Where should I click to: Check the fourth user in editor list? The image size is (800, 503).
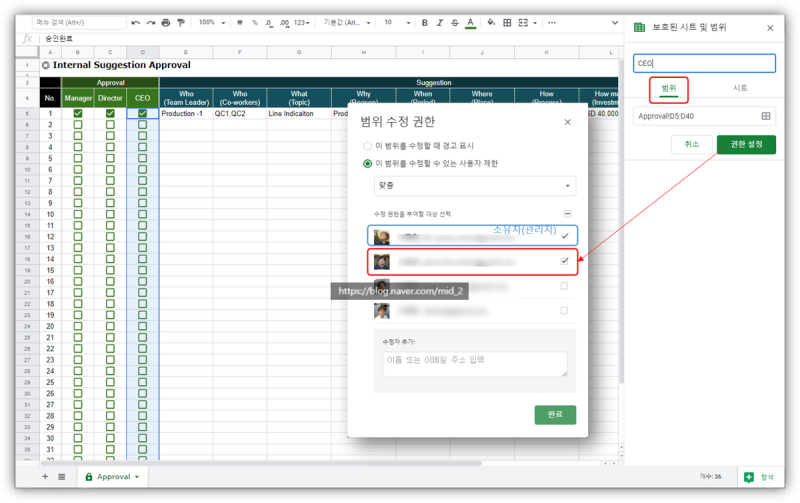coord(564,311)
